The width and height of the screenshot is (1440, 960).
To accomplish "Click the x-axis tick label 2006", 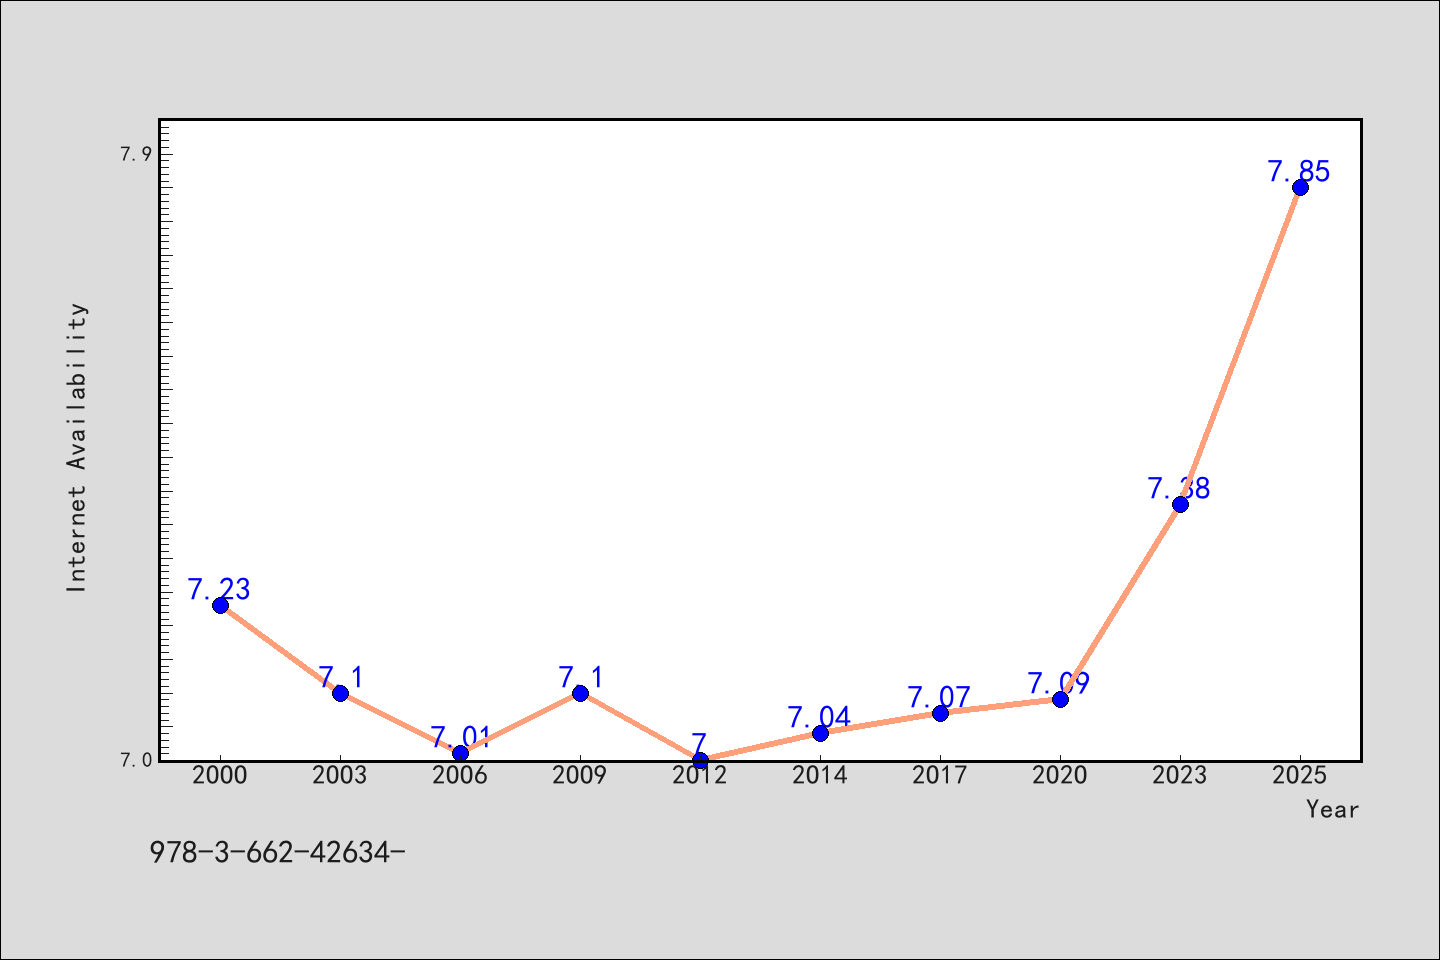I will click(x=460, y=775).
